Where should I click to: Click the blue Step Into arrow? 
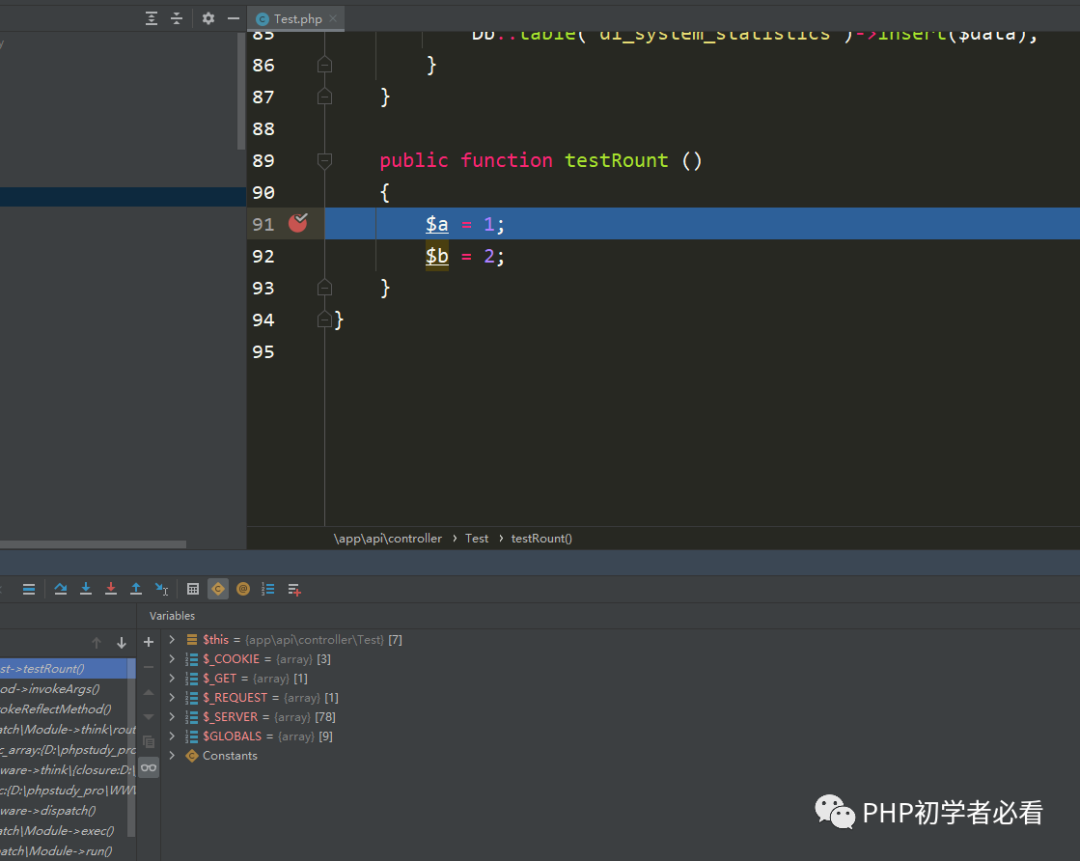[x=86, y=589]
